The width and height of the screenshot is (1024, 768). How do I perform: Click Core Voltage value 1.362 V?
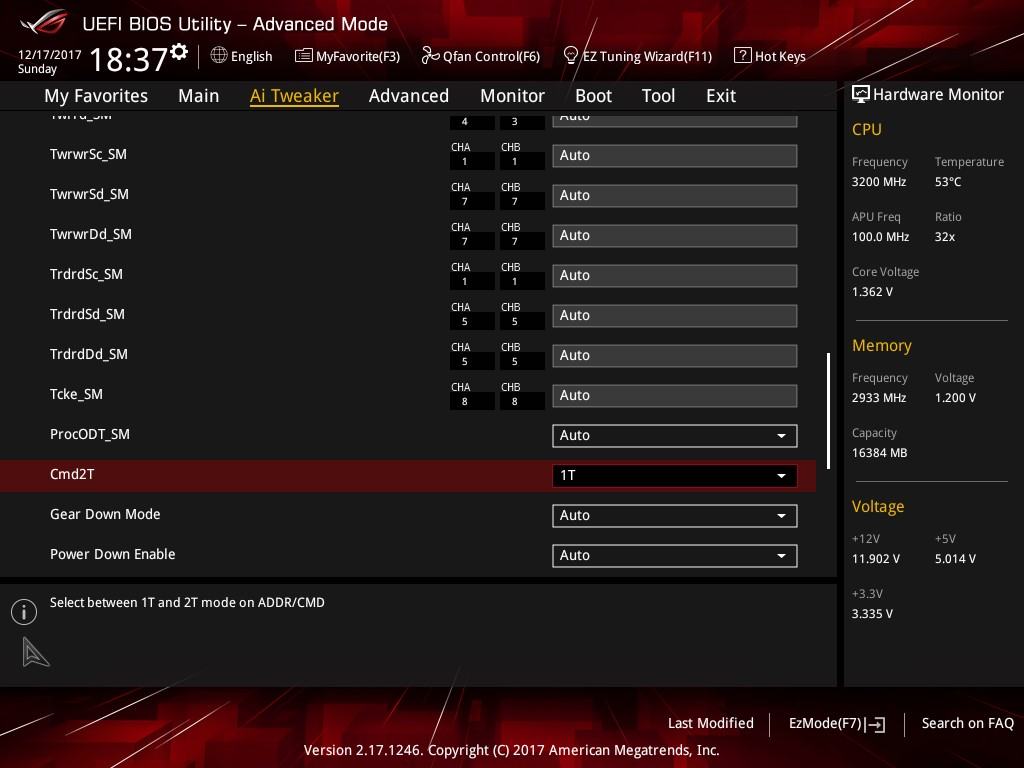pyautogui.click(x=872, y=292)
